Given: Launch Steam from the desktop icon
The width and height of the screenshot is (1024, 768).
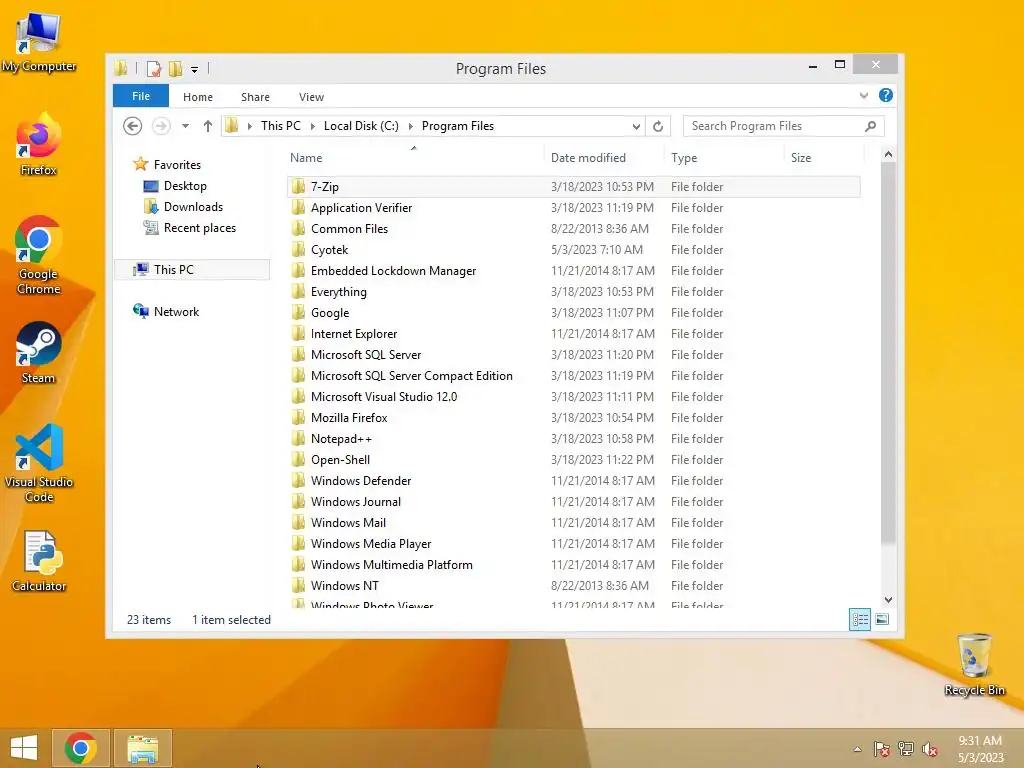Looking at the screenshot, I should click(x=39, y=353).
